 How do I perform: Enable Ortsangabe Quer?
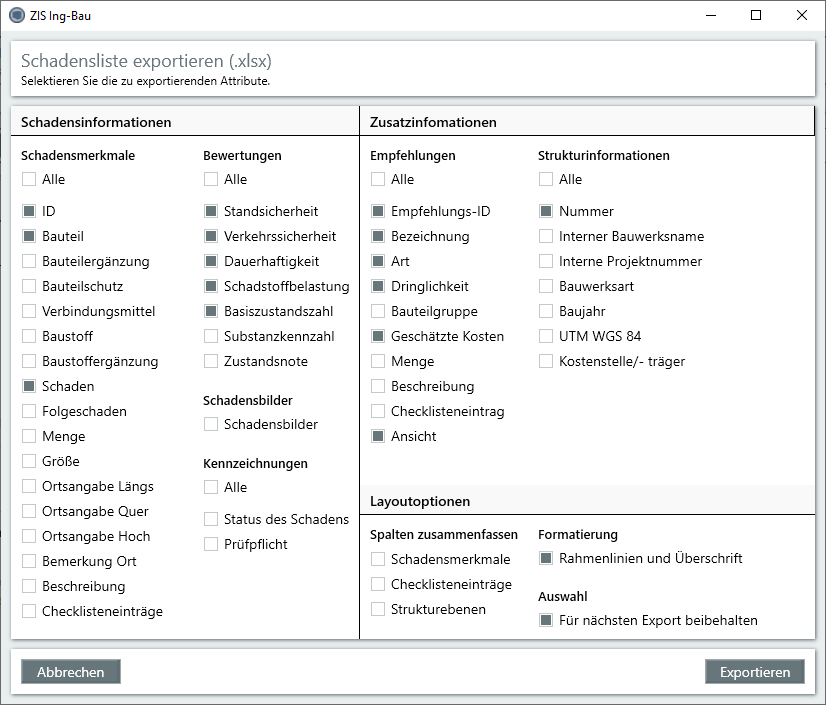tap(29, 511)
